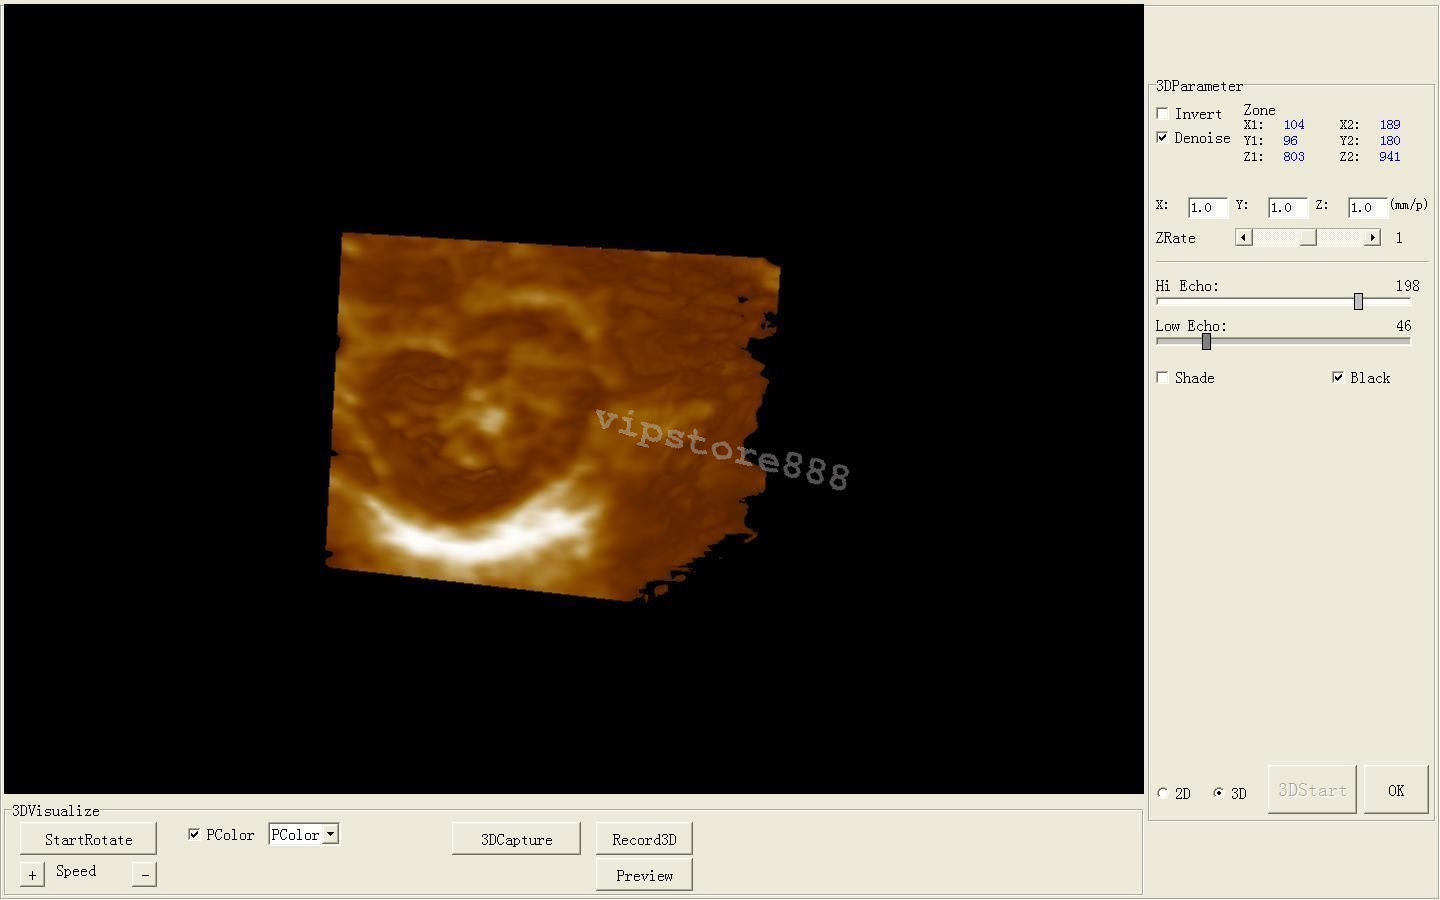Click the 3DCapture button
This screenshot has width=1440, height=900.
[x=516, y=839]
